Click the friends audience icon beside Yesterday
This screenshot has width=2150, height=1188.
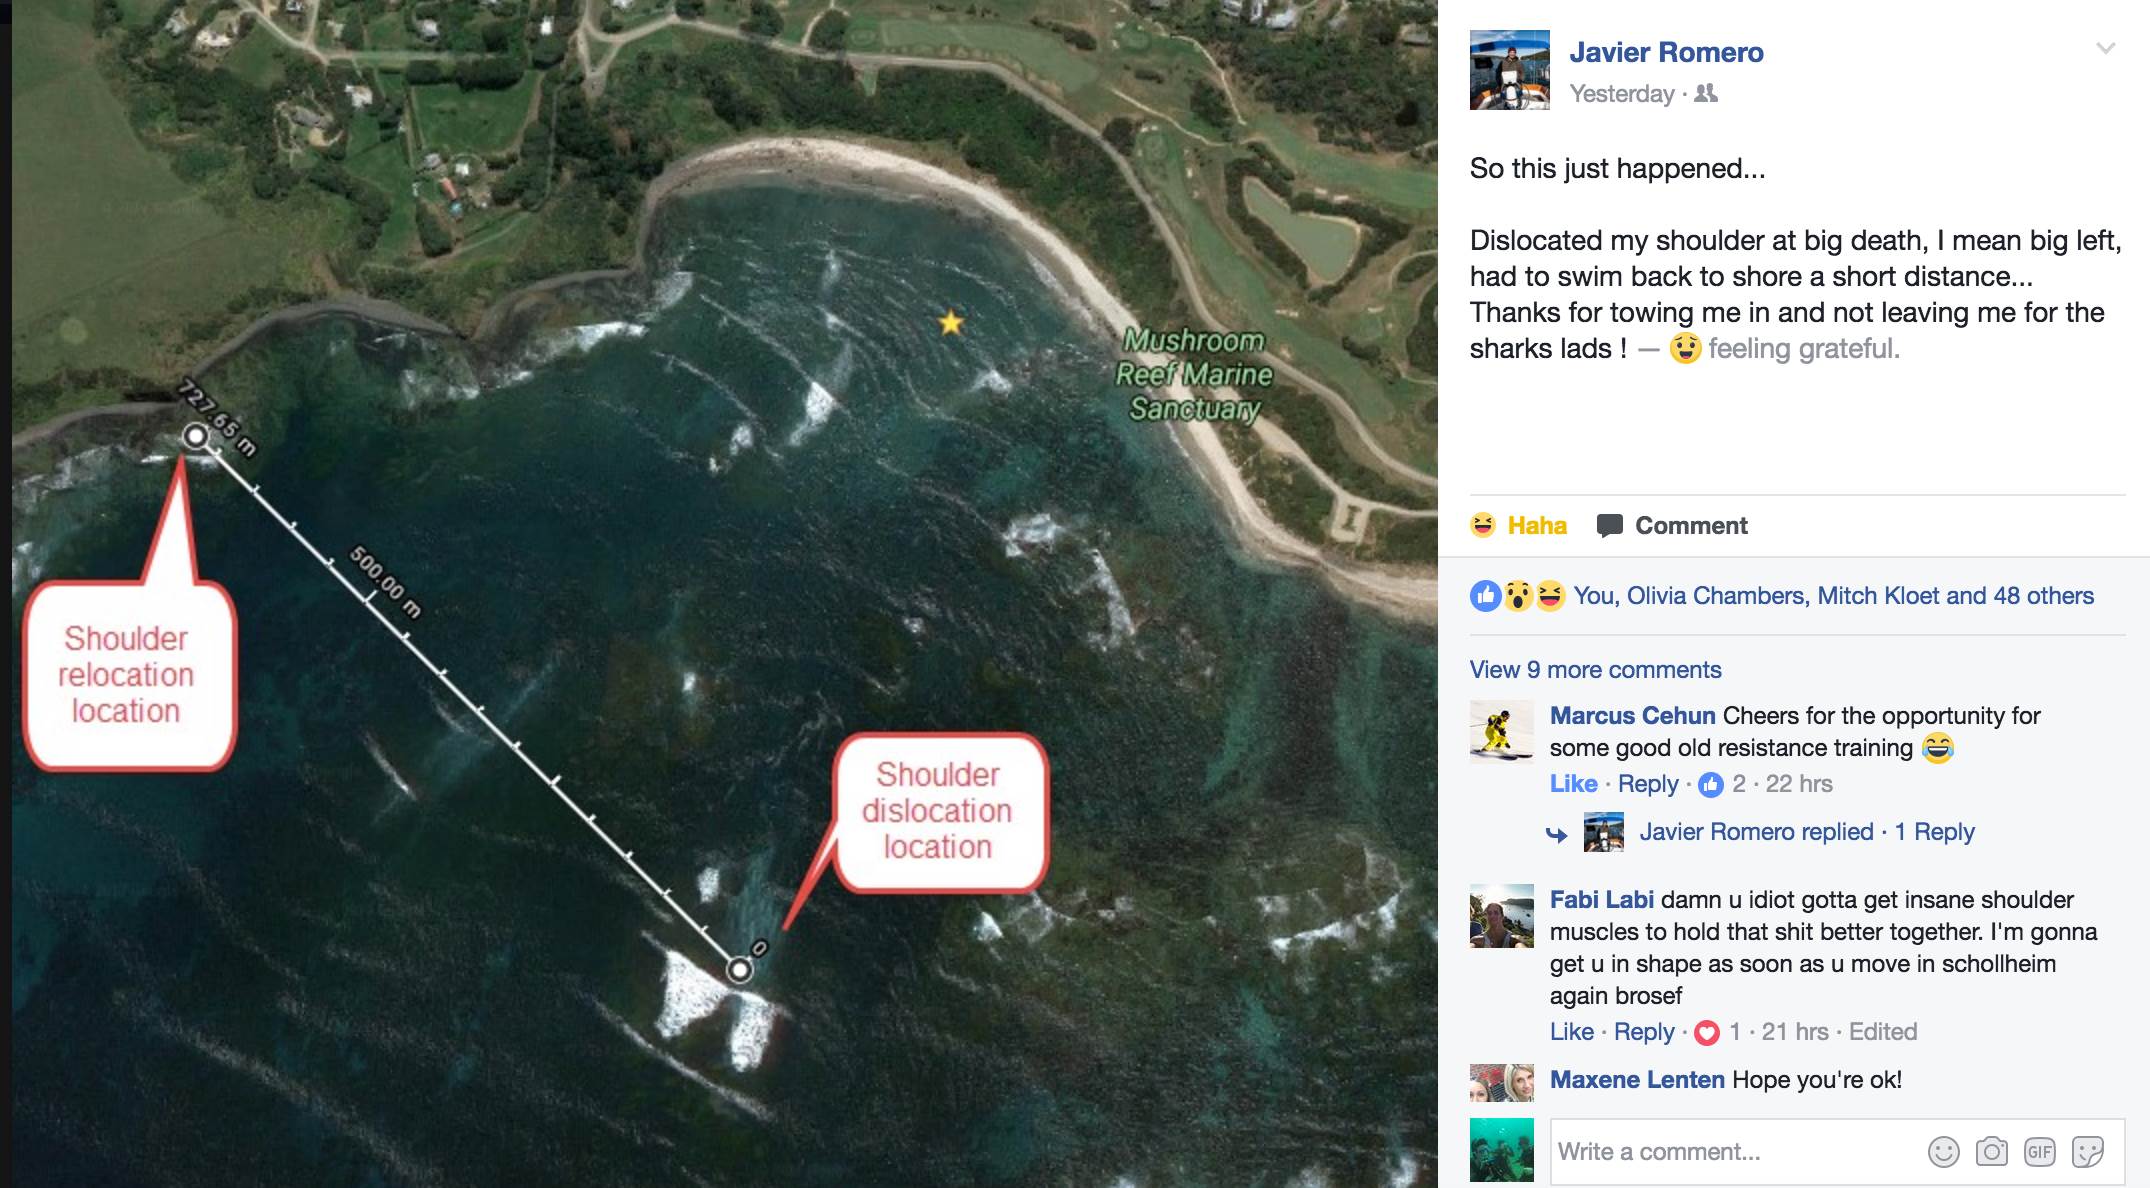click(1706, 93)
